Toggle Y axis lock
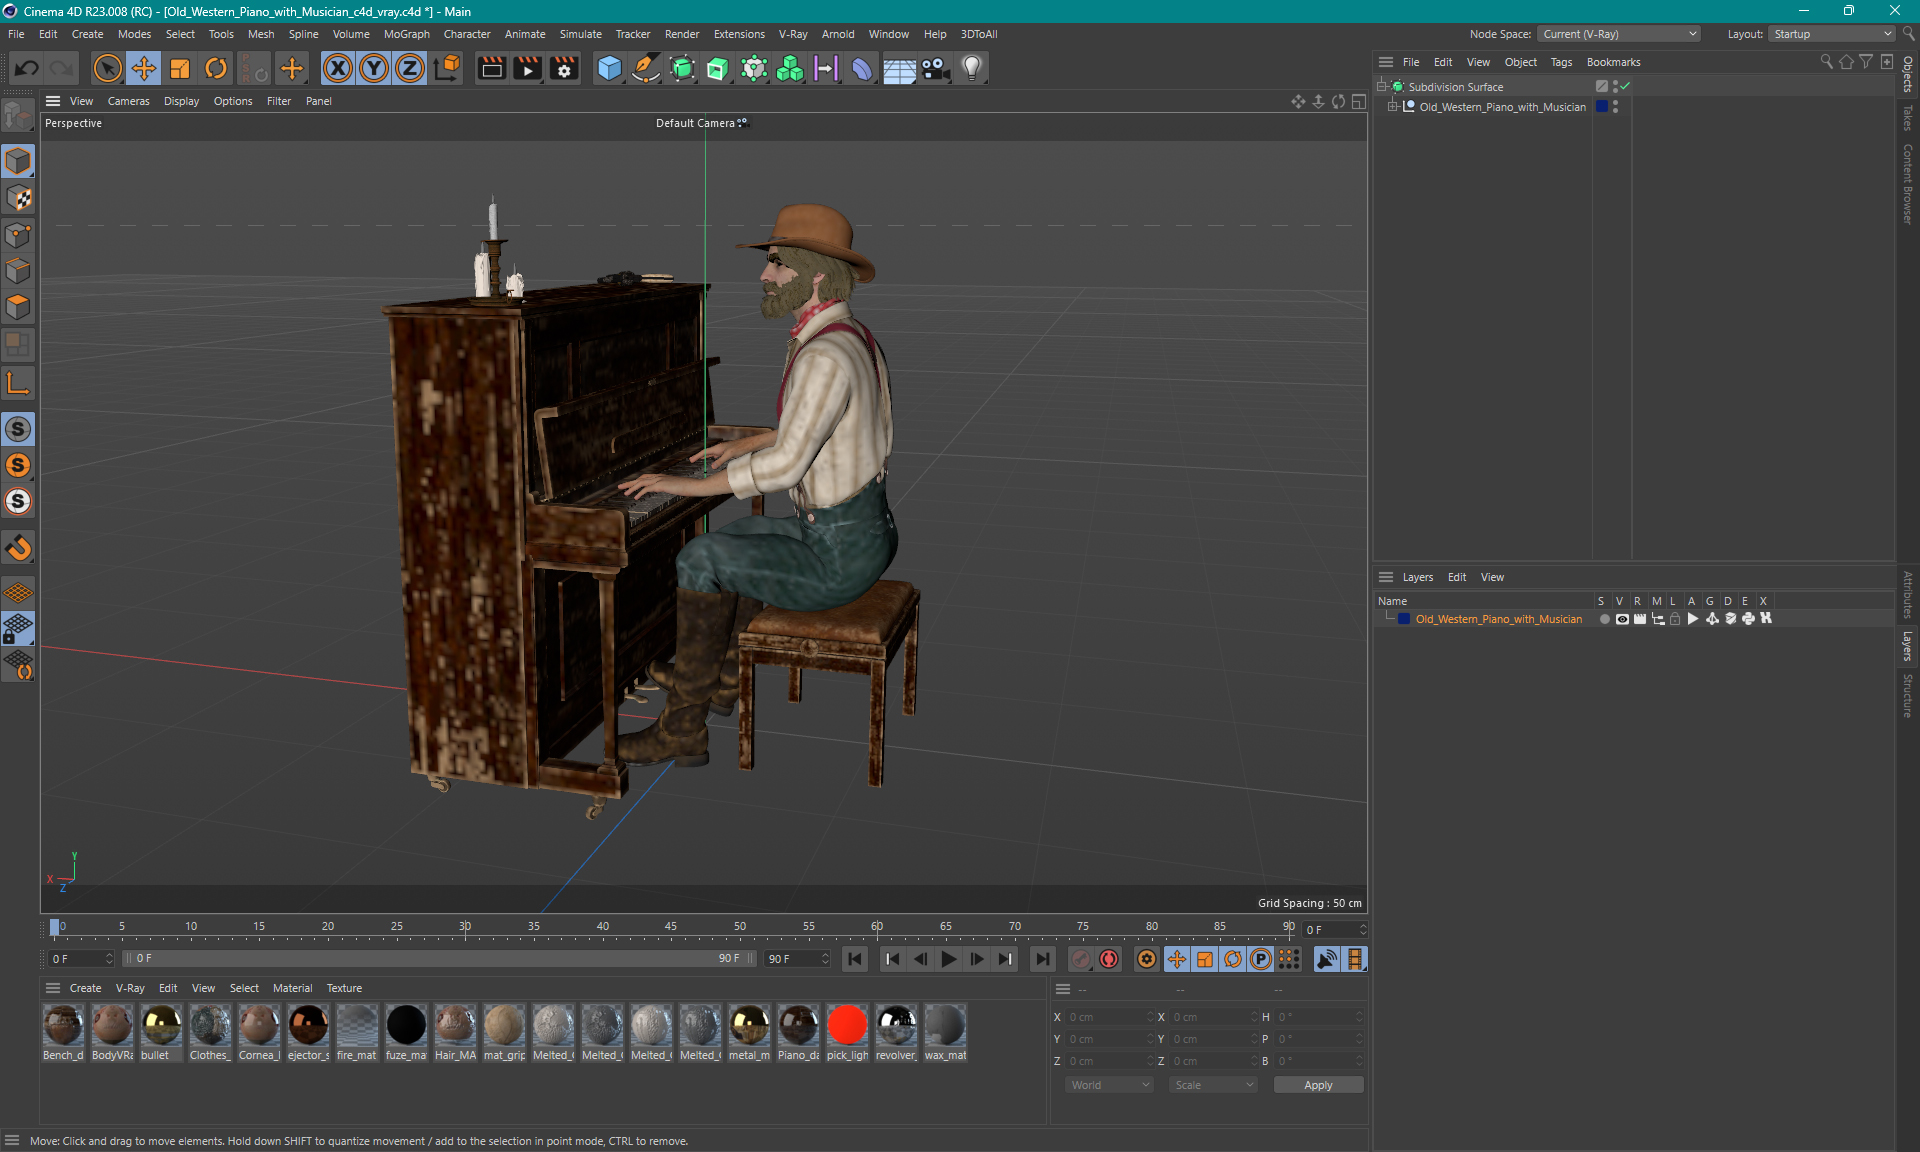1920x1152 pixels. [374, 68]
